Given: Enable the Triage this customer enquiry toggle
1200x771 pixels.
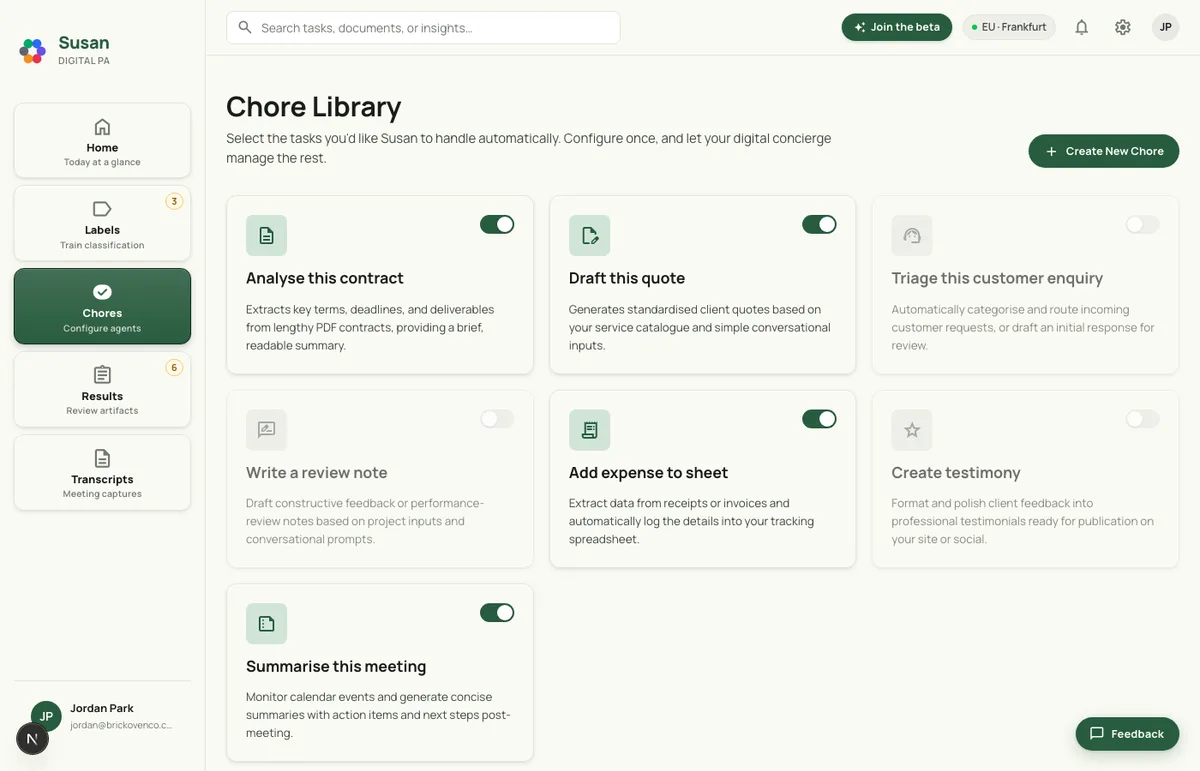Looking at the screenshot, I should (x=1142, y=225).
